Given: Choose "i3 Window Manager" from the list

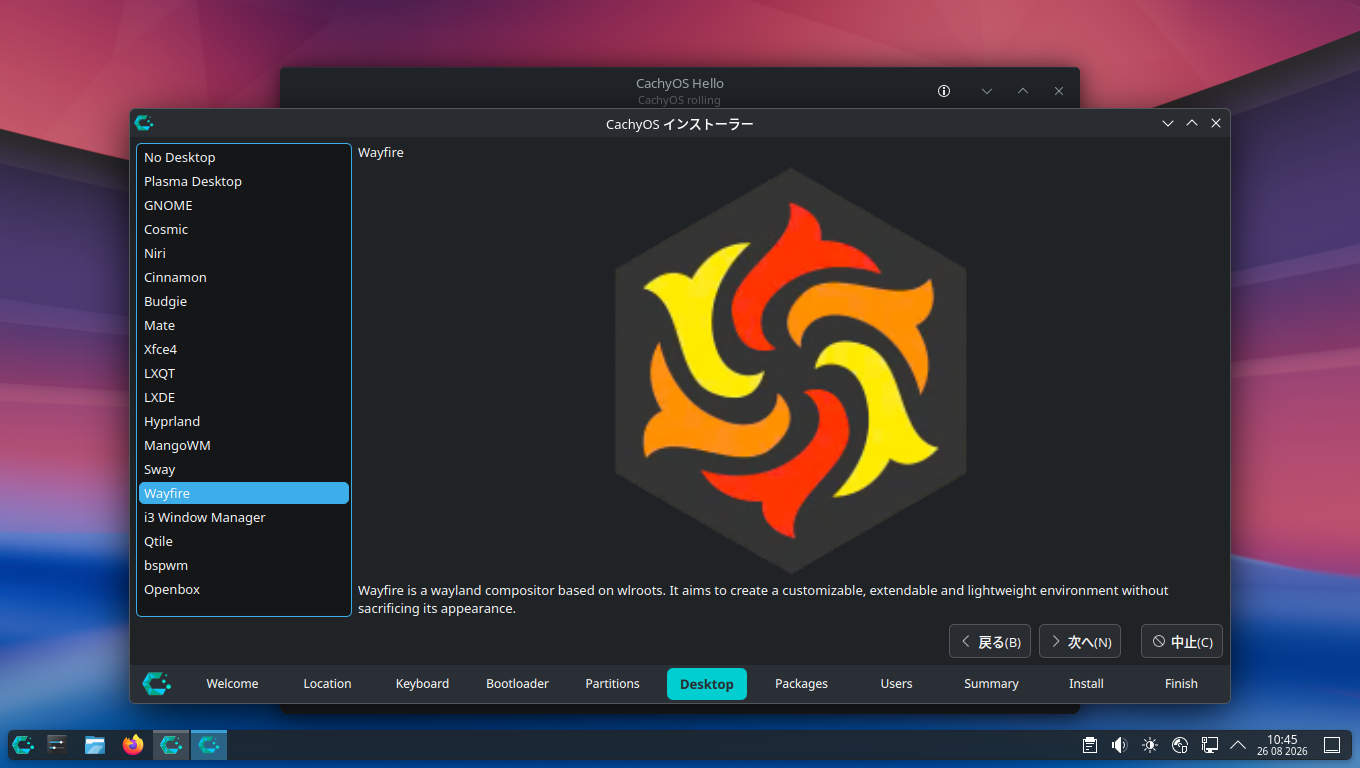Looking at the screenshot, I should [x=244, y=517].
